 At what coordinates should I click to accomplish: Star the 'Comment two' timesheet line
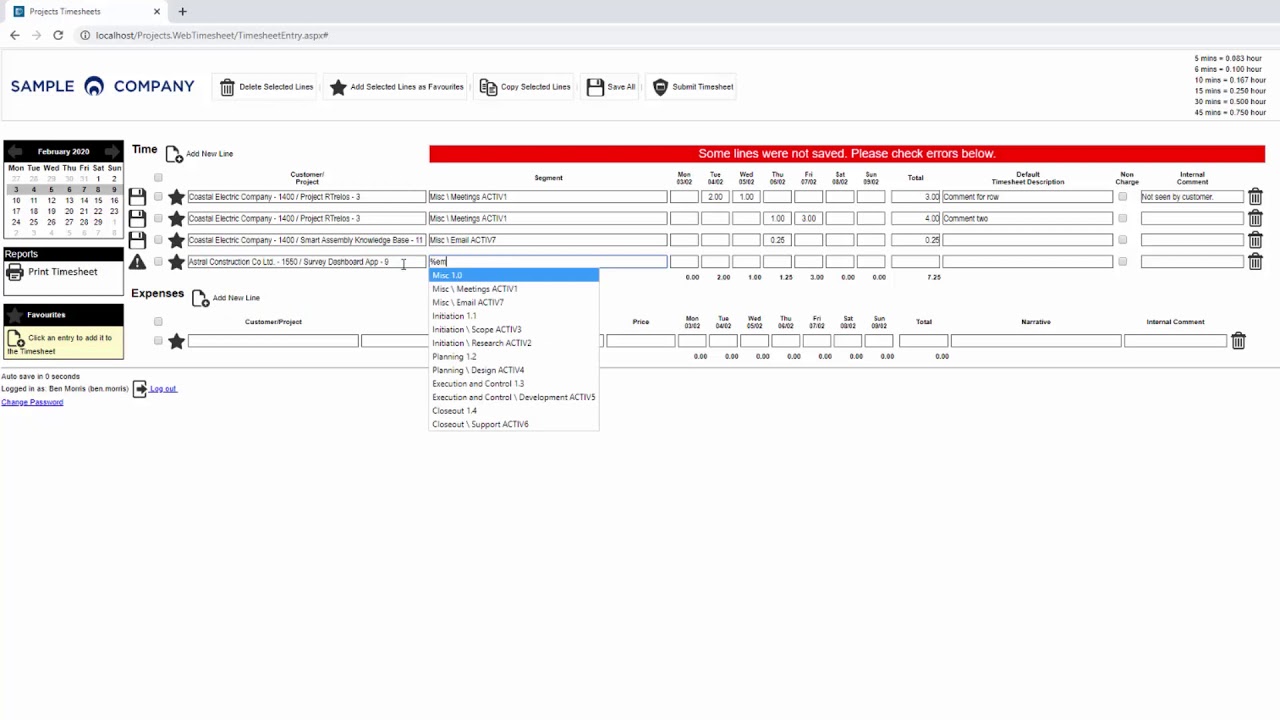(177, 218)
